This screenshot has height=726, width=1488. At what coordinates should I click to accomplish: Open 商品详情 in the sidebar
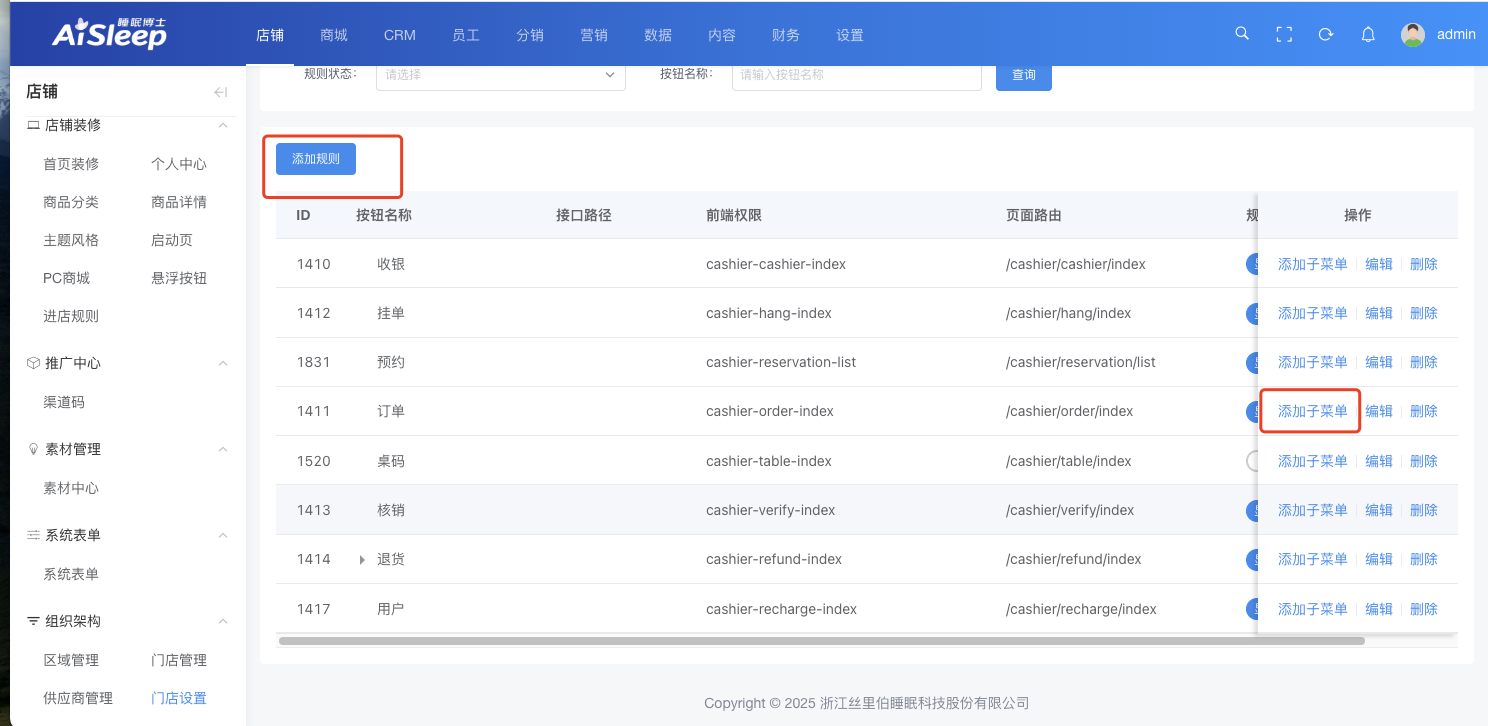point(179,202)
